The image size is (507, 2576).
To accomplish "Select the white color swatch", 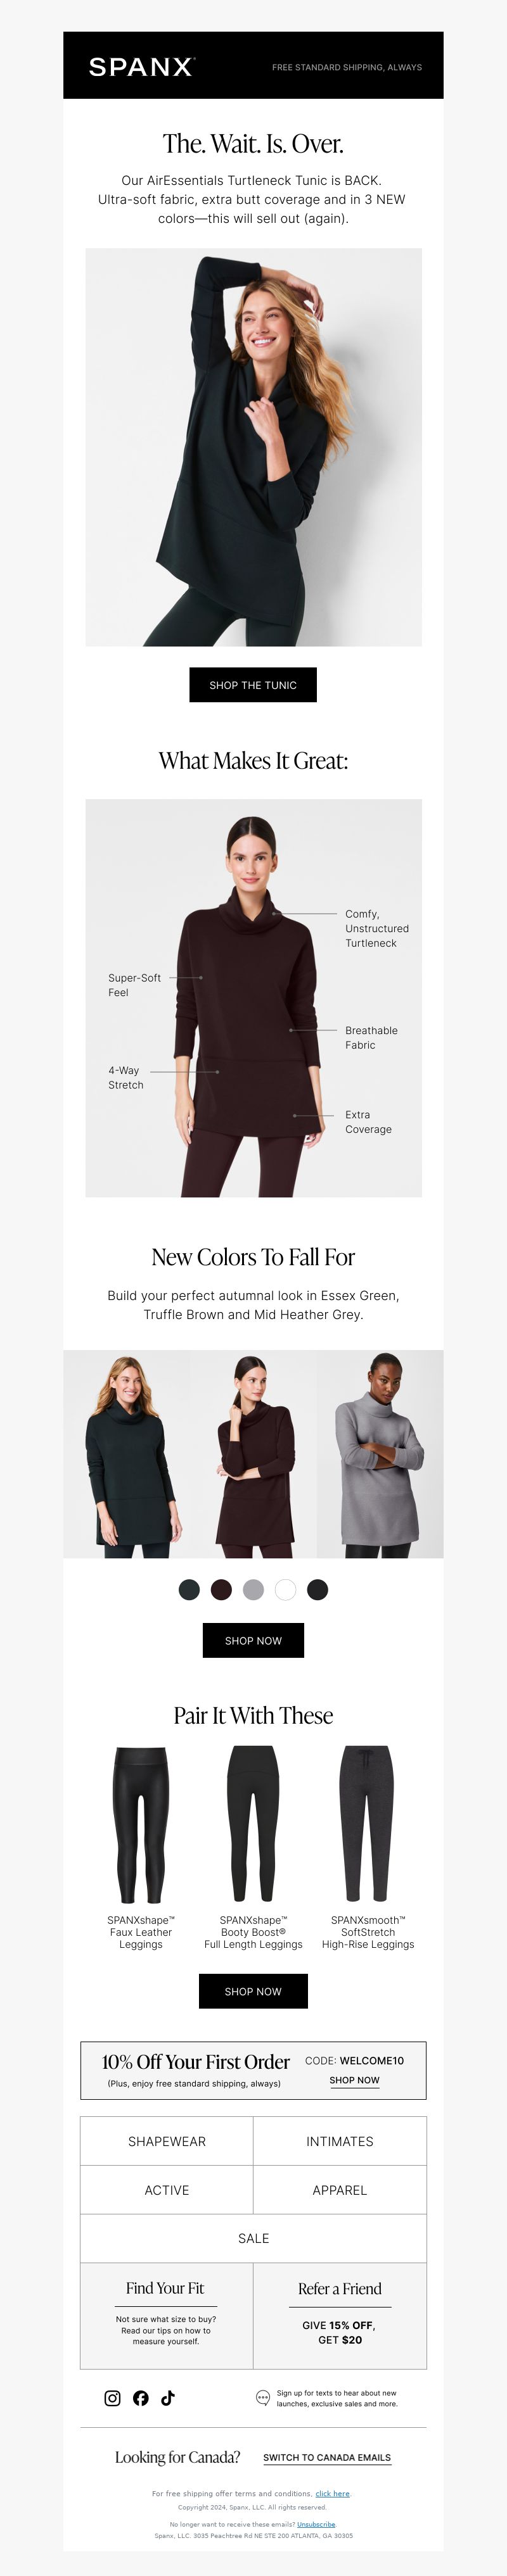I will pyautogui.click(x=285, y=1590).
